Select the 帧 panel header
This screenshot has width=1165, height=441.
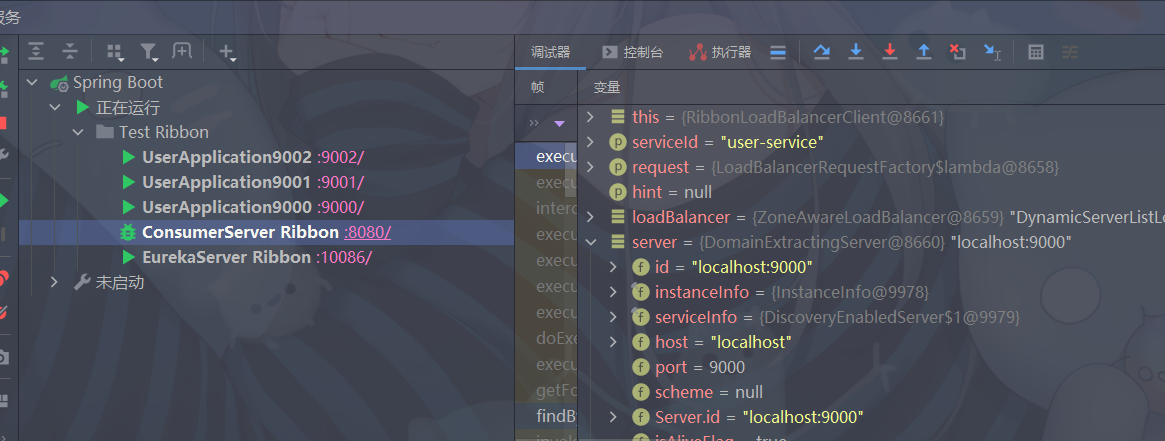click(x=537, y=87)
